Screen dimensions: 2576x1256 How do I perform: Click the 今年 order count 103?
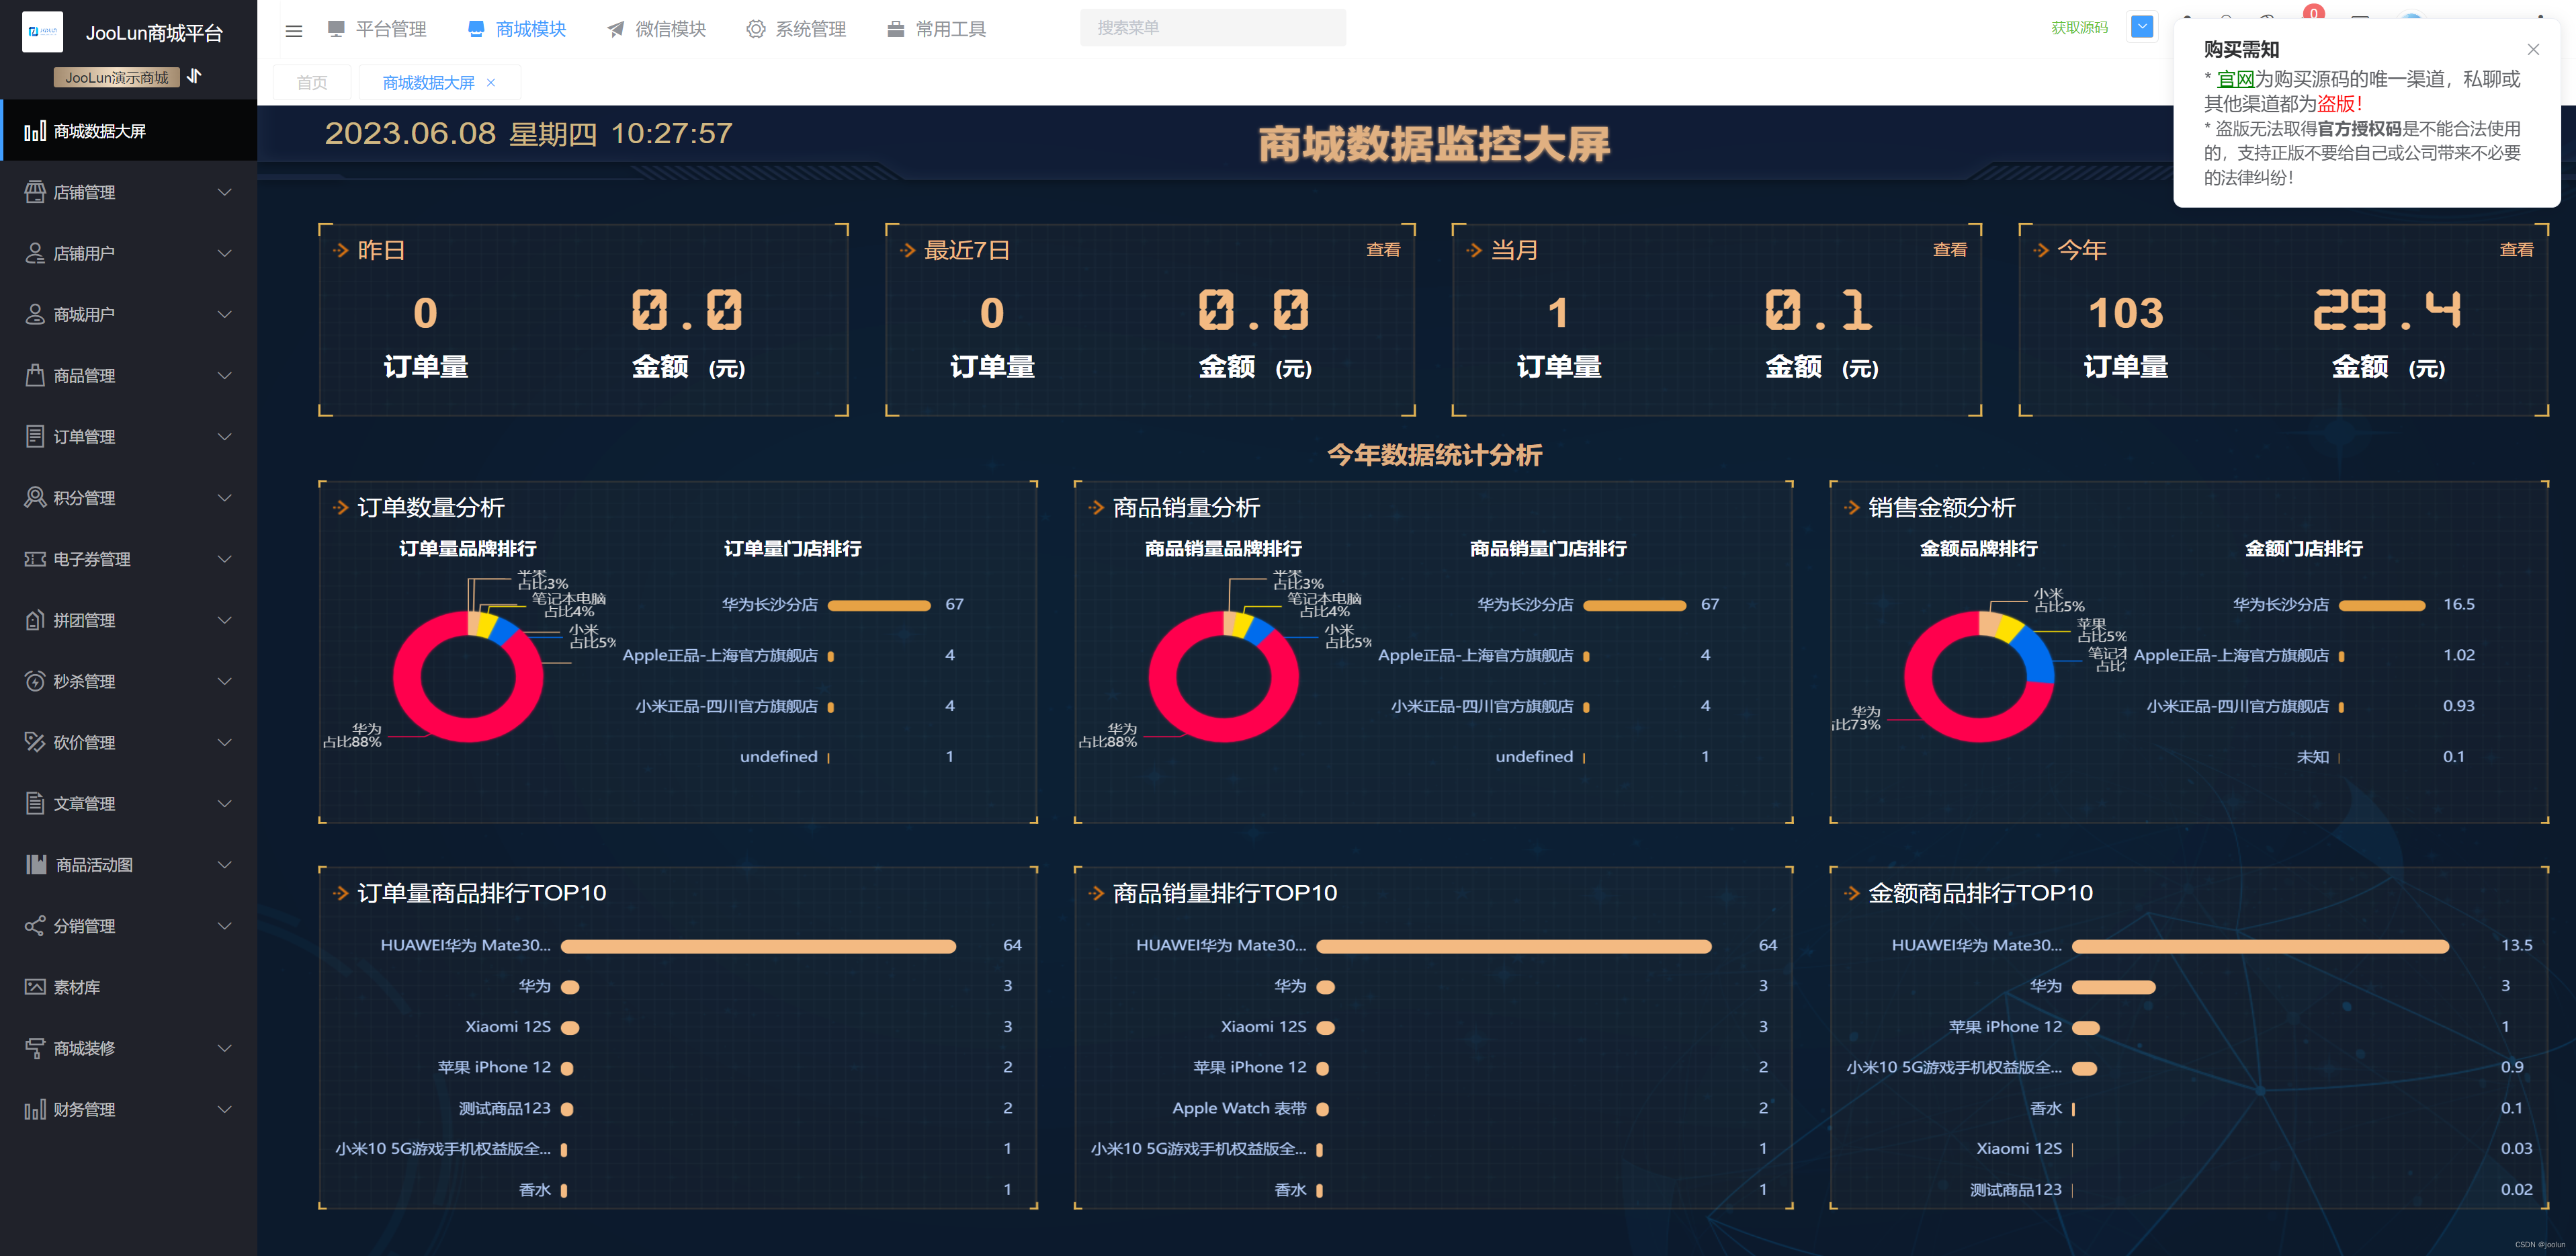tap(2125, 313)
